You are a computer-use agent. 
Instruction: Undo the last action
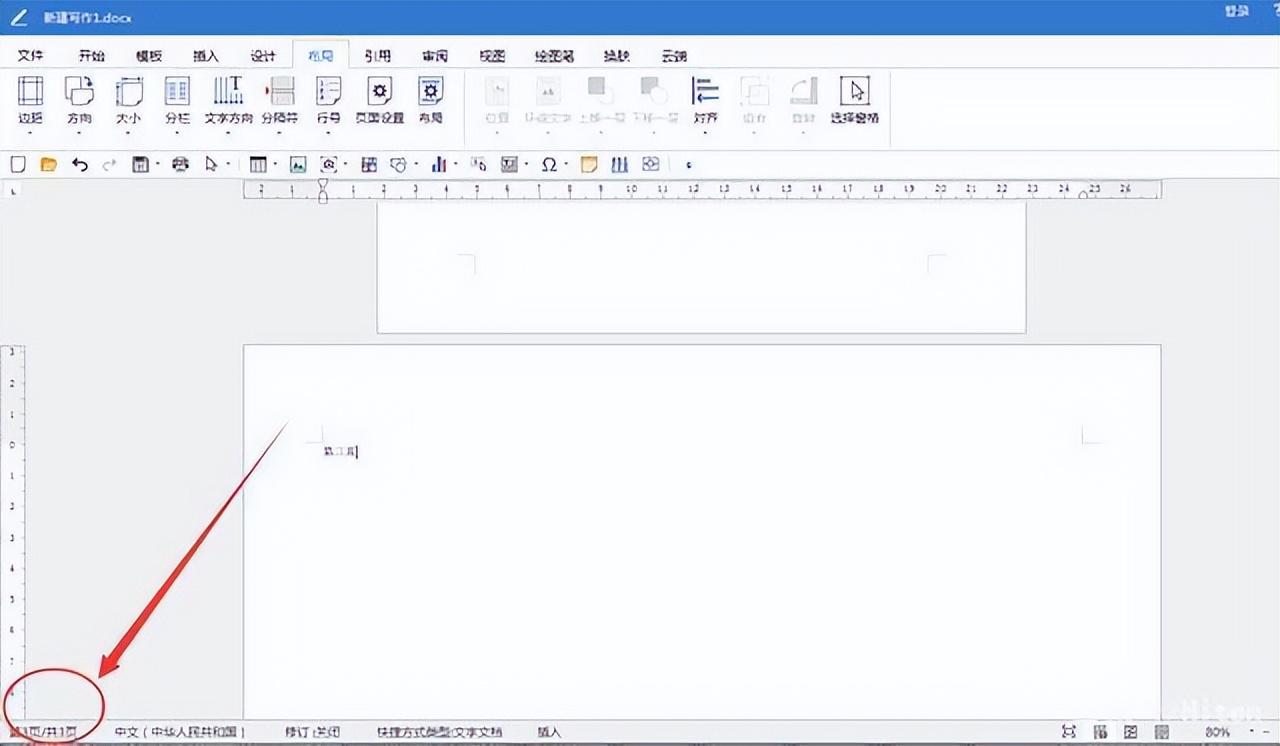coord(80,164)
